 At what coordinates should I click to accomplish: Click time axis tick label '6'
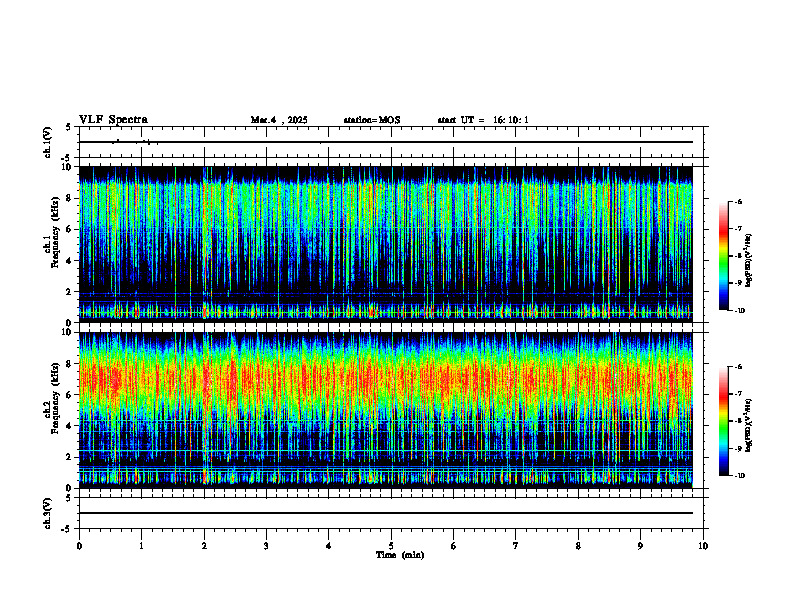[454, 546]
